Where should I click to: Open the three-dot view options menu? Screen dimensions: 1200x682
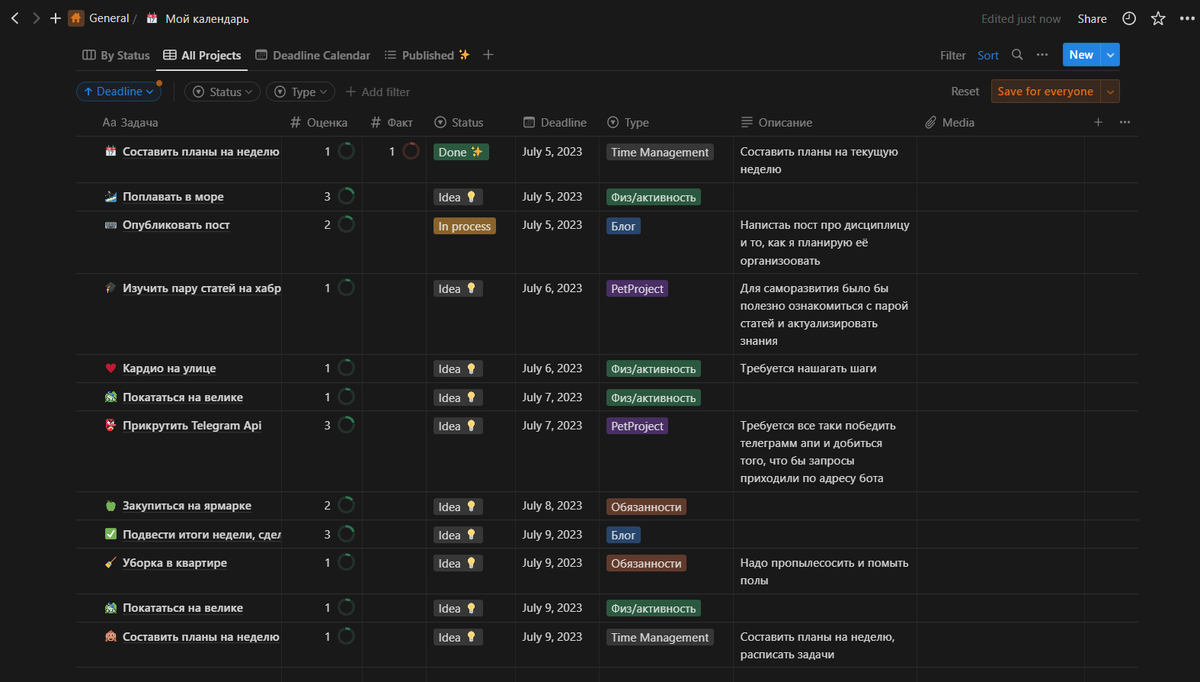coord(1042,55)
